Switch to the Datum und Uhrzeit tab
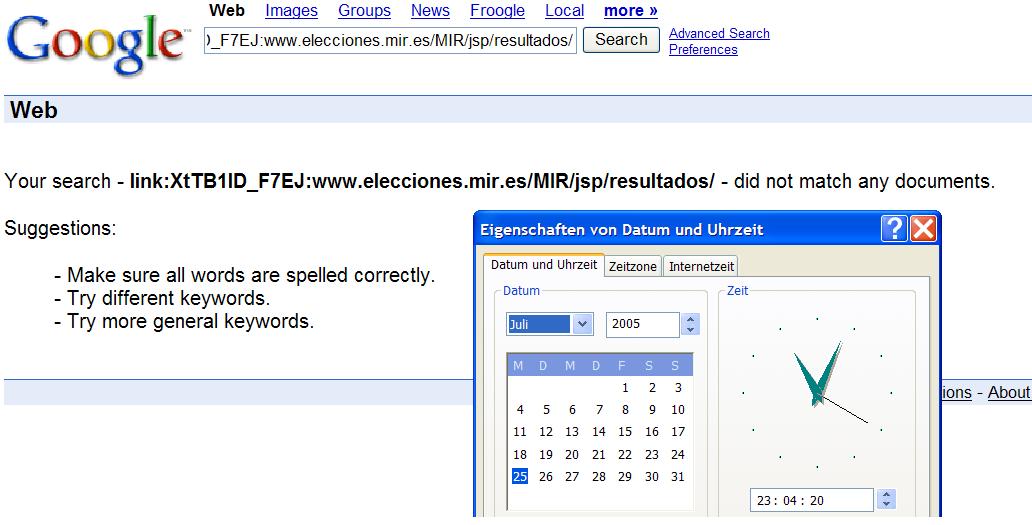Viewport: 1032px width, 525px height. pyautogui.click(x=544, y=264)
